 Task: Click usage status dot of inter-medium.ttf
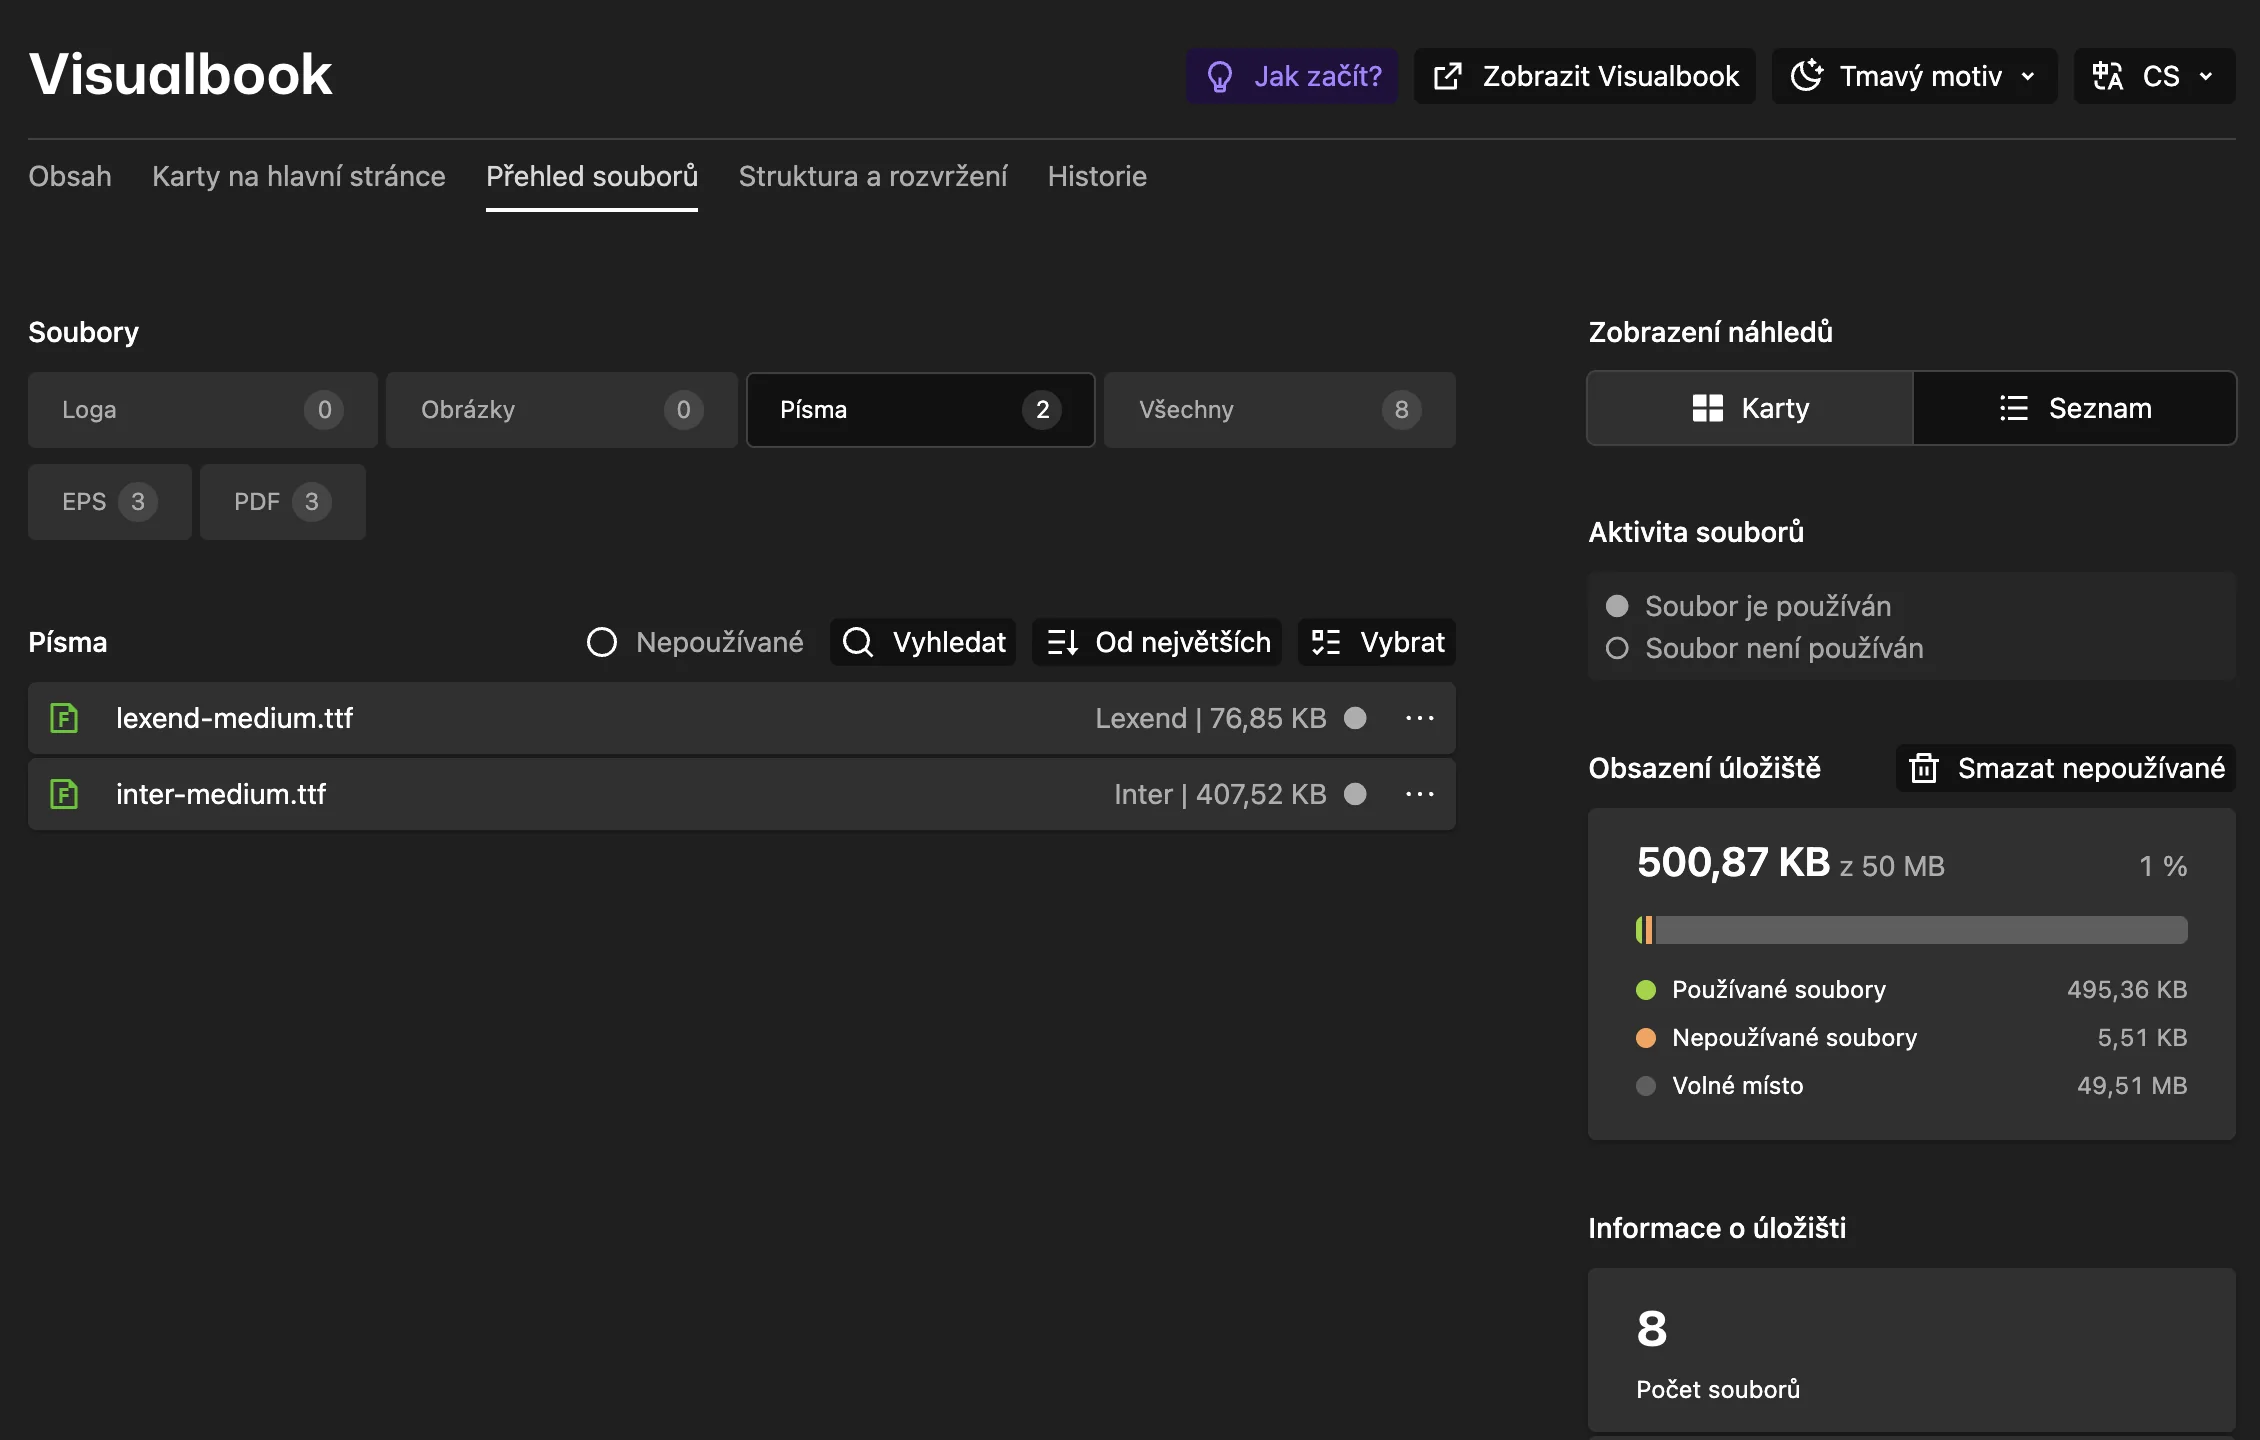(1355, 794)
